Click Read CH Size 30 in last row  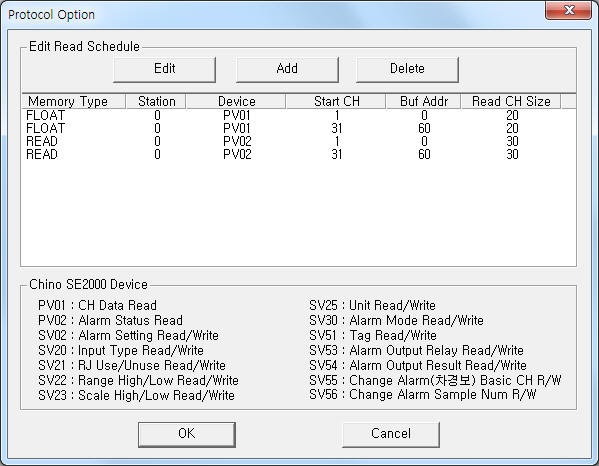512,154
